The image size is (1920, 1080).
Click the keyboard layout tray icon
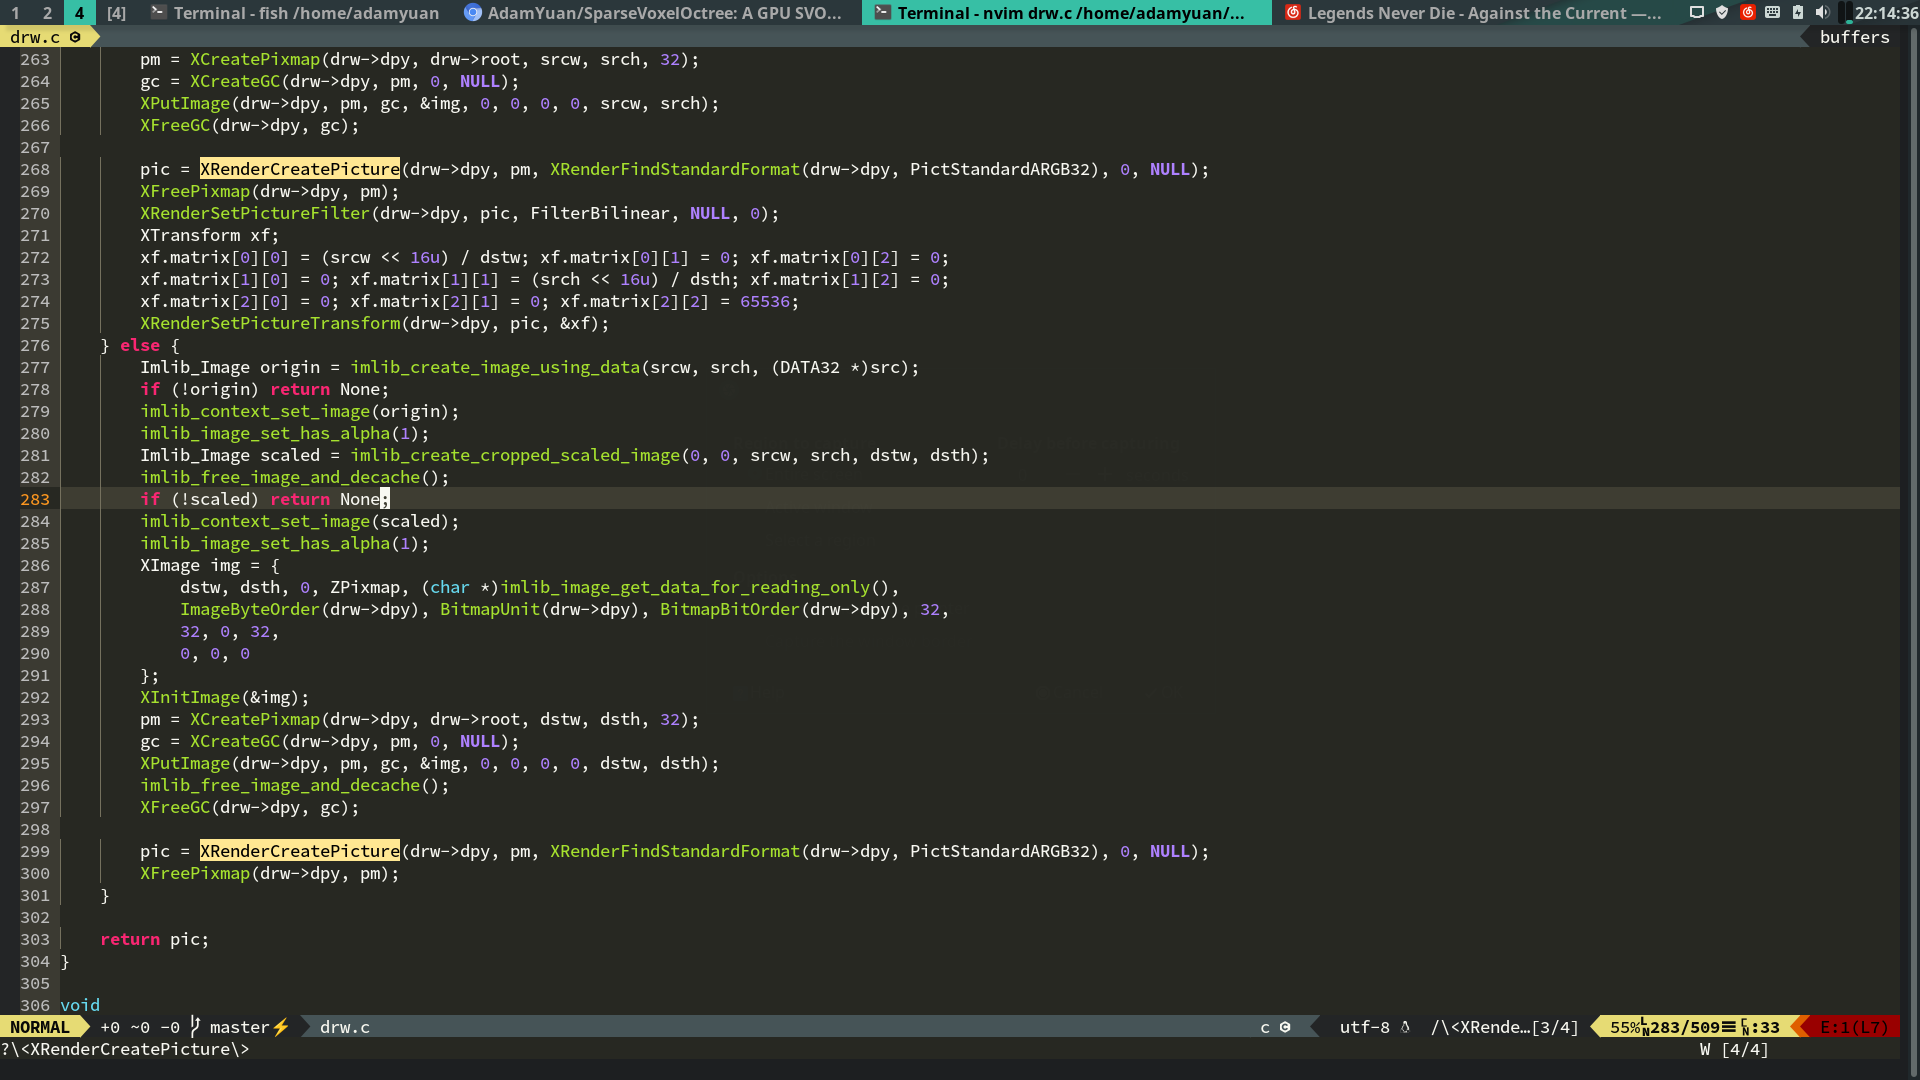[x=1772, y=13]
